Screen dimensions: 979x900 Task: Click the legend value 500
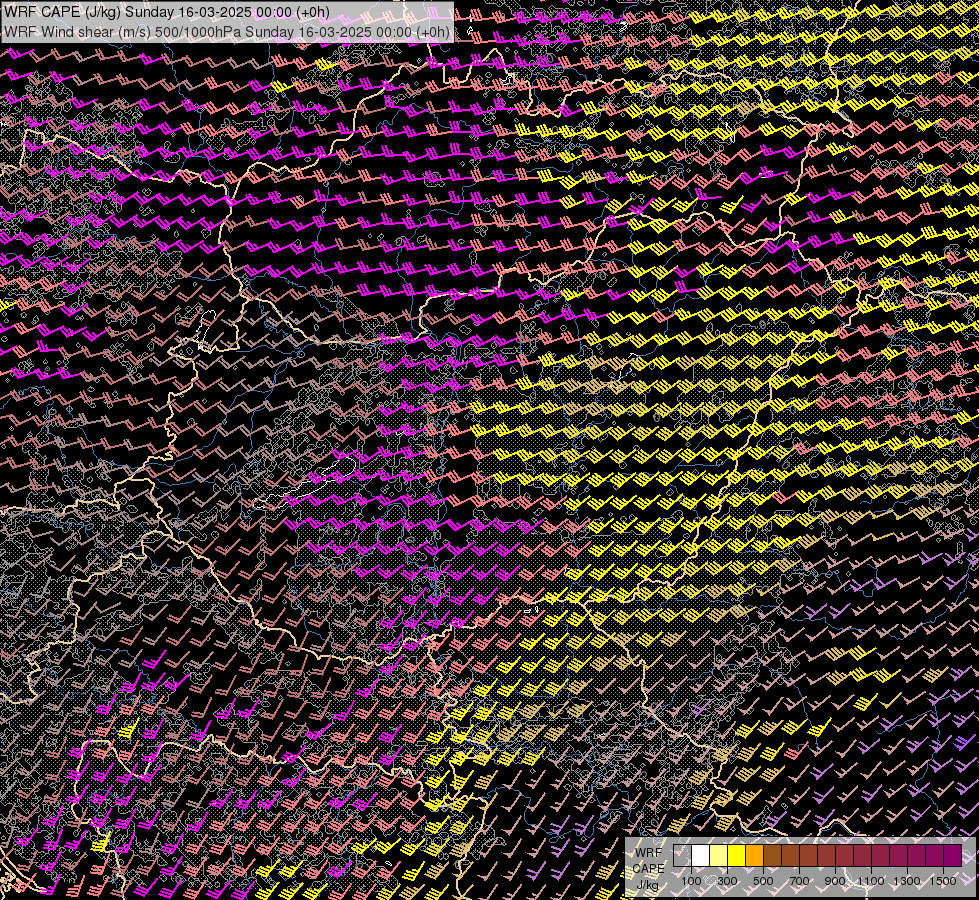(x=763, y=881)
